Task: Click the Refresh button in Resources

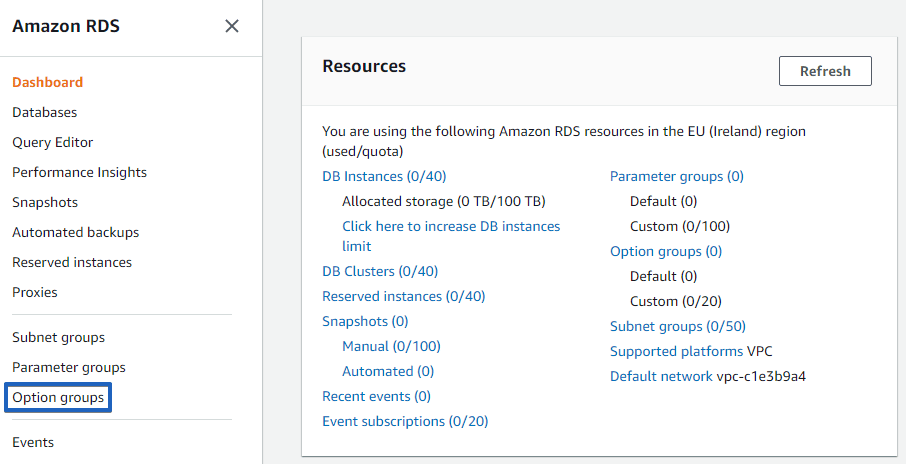Action: tap(825, 71)
